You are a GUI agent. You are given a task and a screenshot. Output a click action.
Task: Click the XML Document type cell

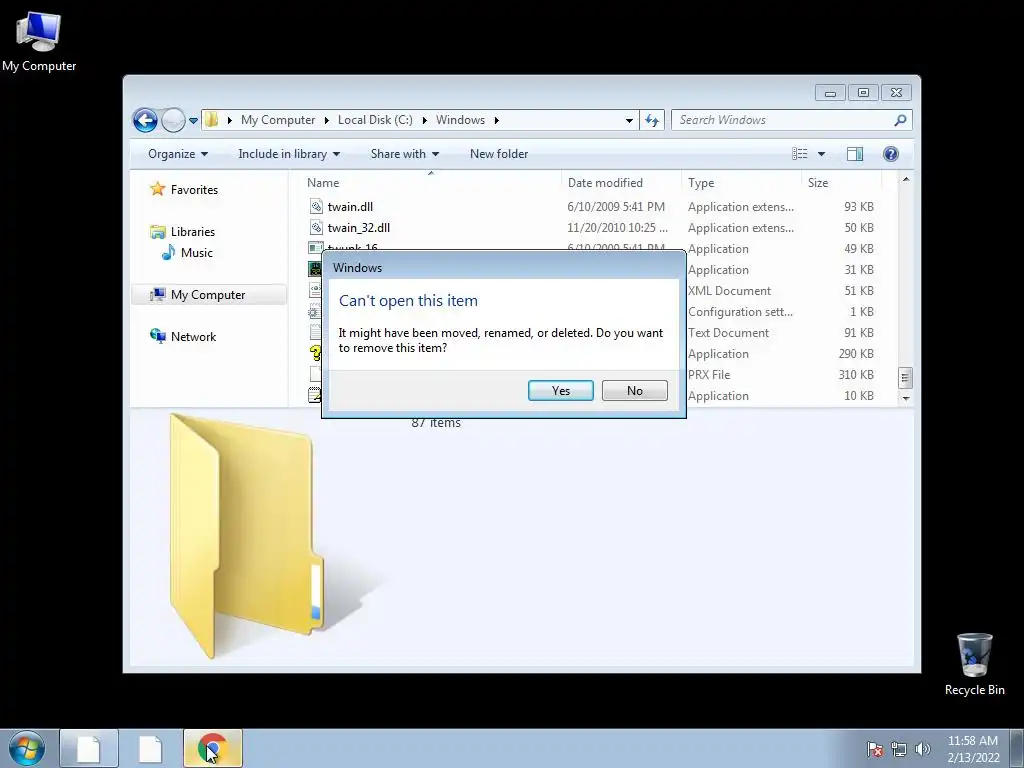pyautogui.click(x=729, y=291)
